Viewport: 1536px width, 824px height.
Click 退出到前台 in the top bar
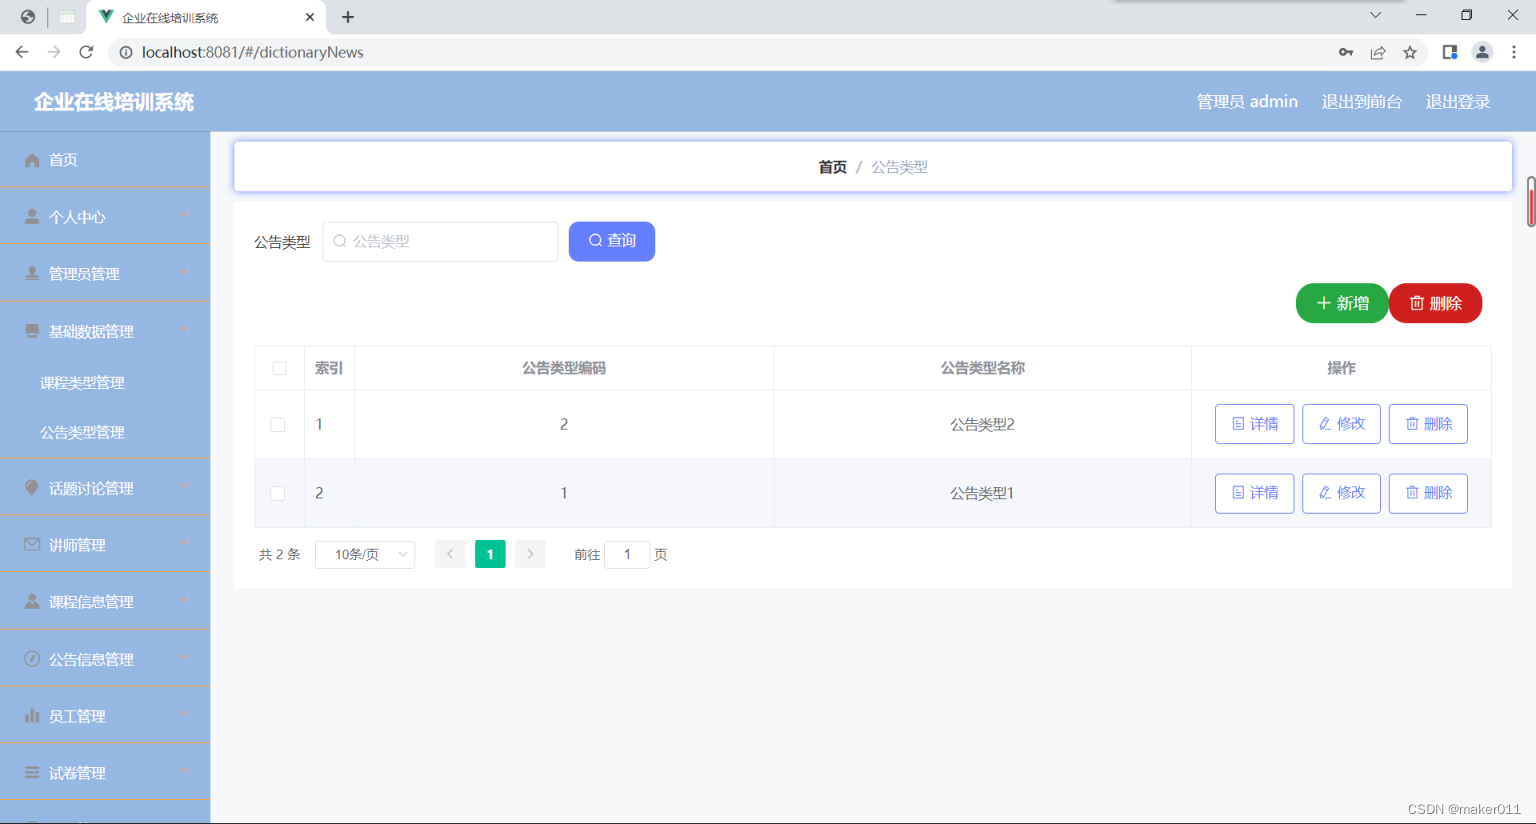click(x=1361, y=102)
